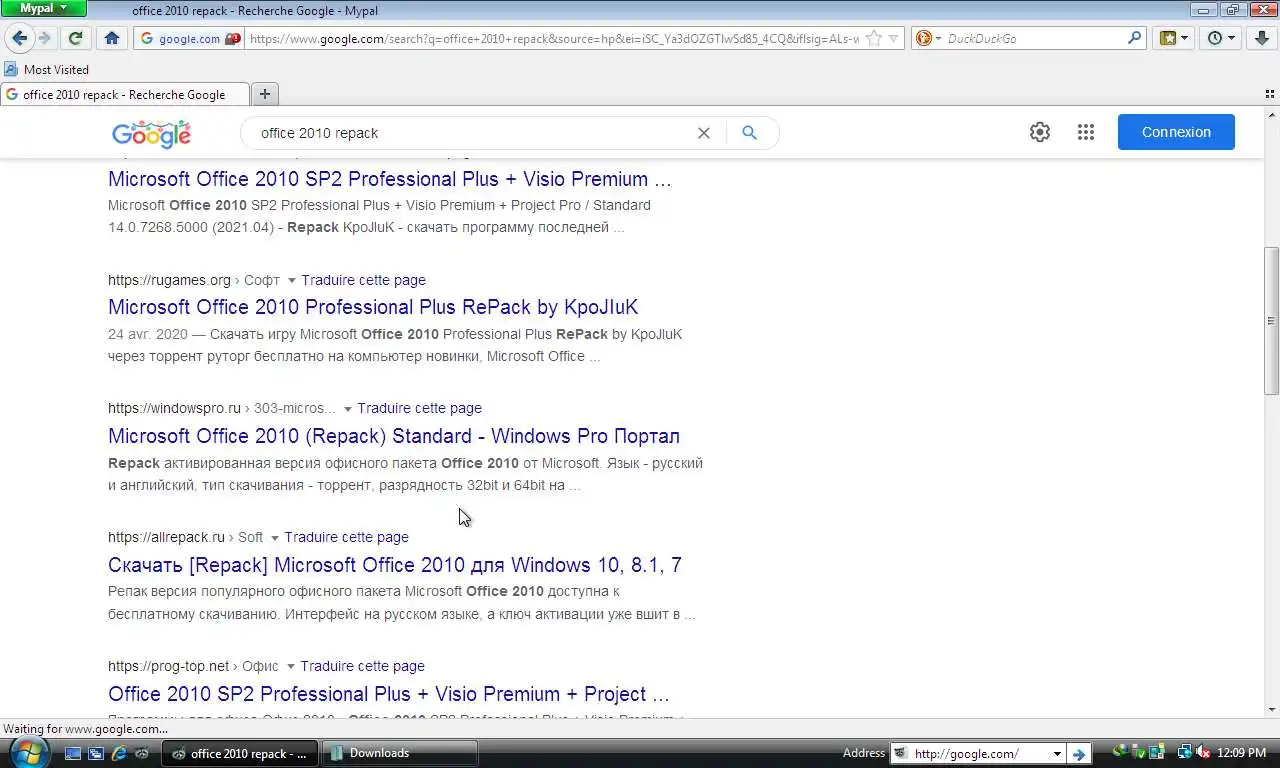Click the browser URL address bar

[553, 38]
